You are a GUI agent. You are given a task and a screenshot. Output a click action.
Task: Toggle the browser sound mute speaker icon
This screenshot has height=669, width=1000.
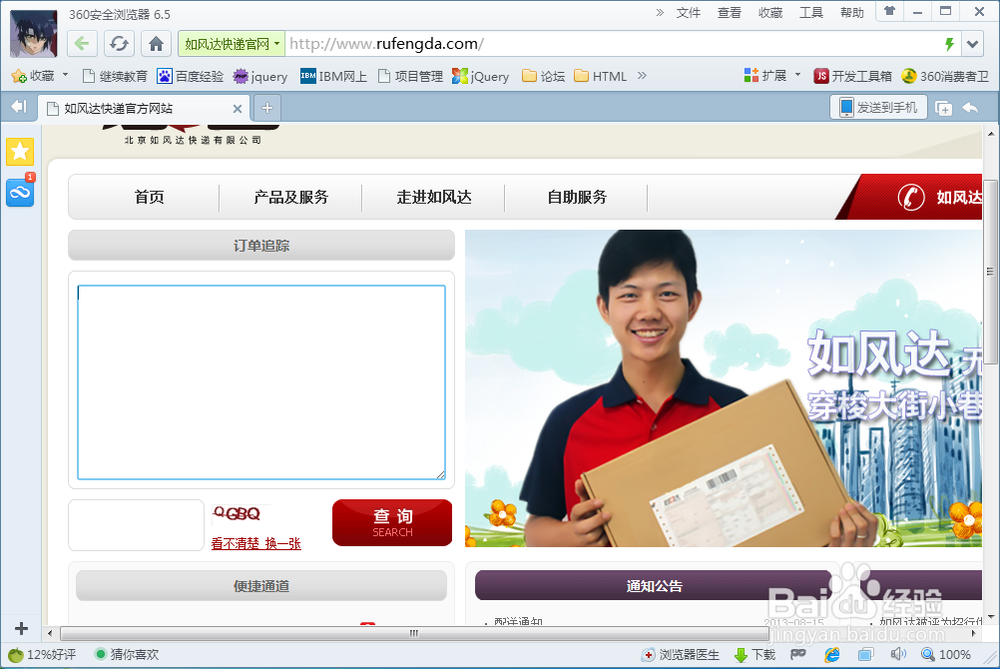pos(898,654)
